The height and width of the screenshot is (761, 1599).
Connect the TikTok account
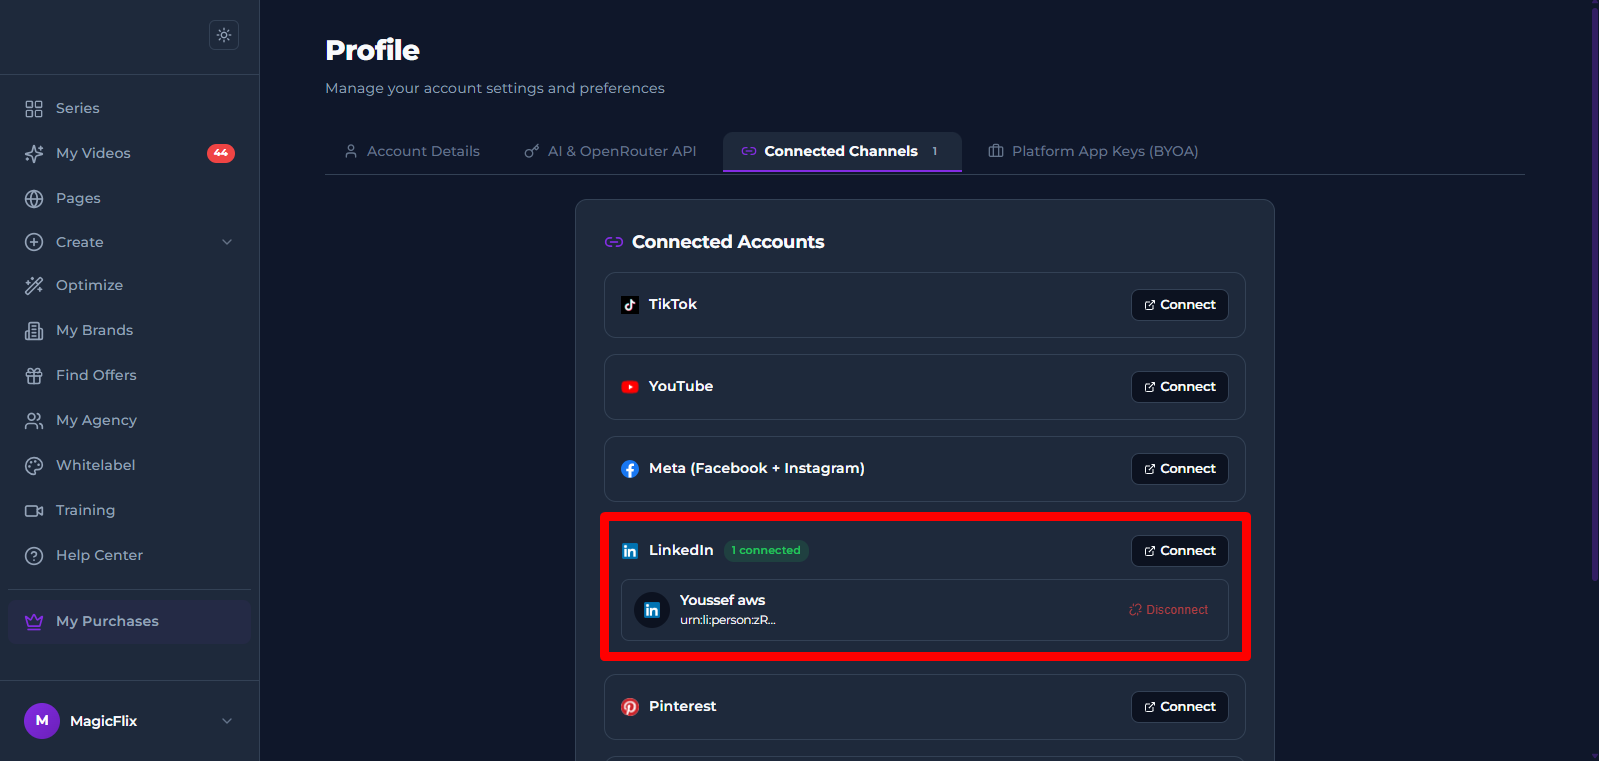pos(1180,305)
